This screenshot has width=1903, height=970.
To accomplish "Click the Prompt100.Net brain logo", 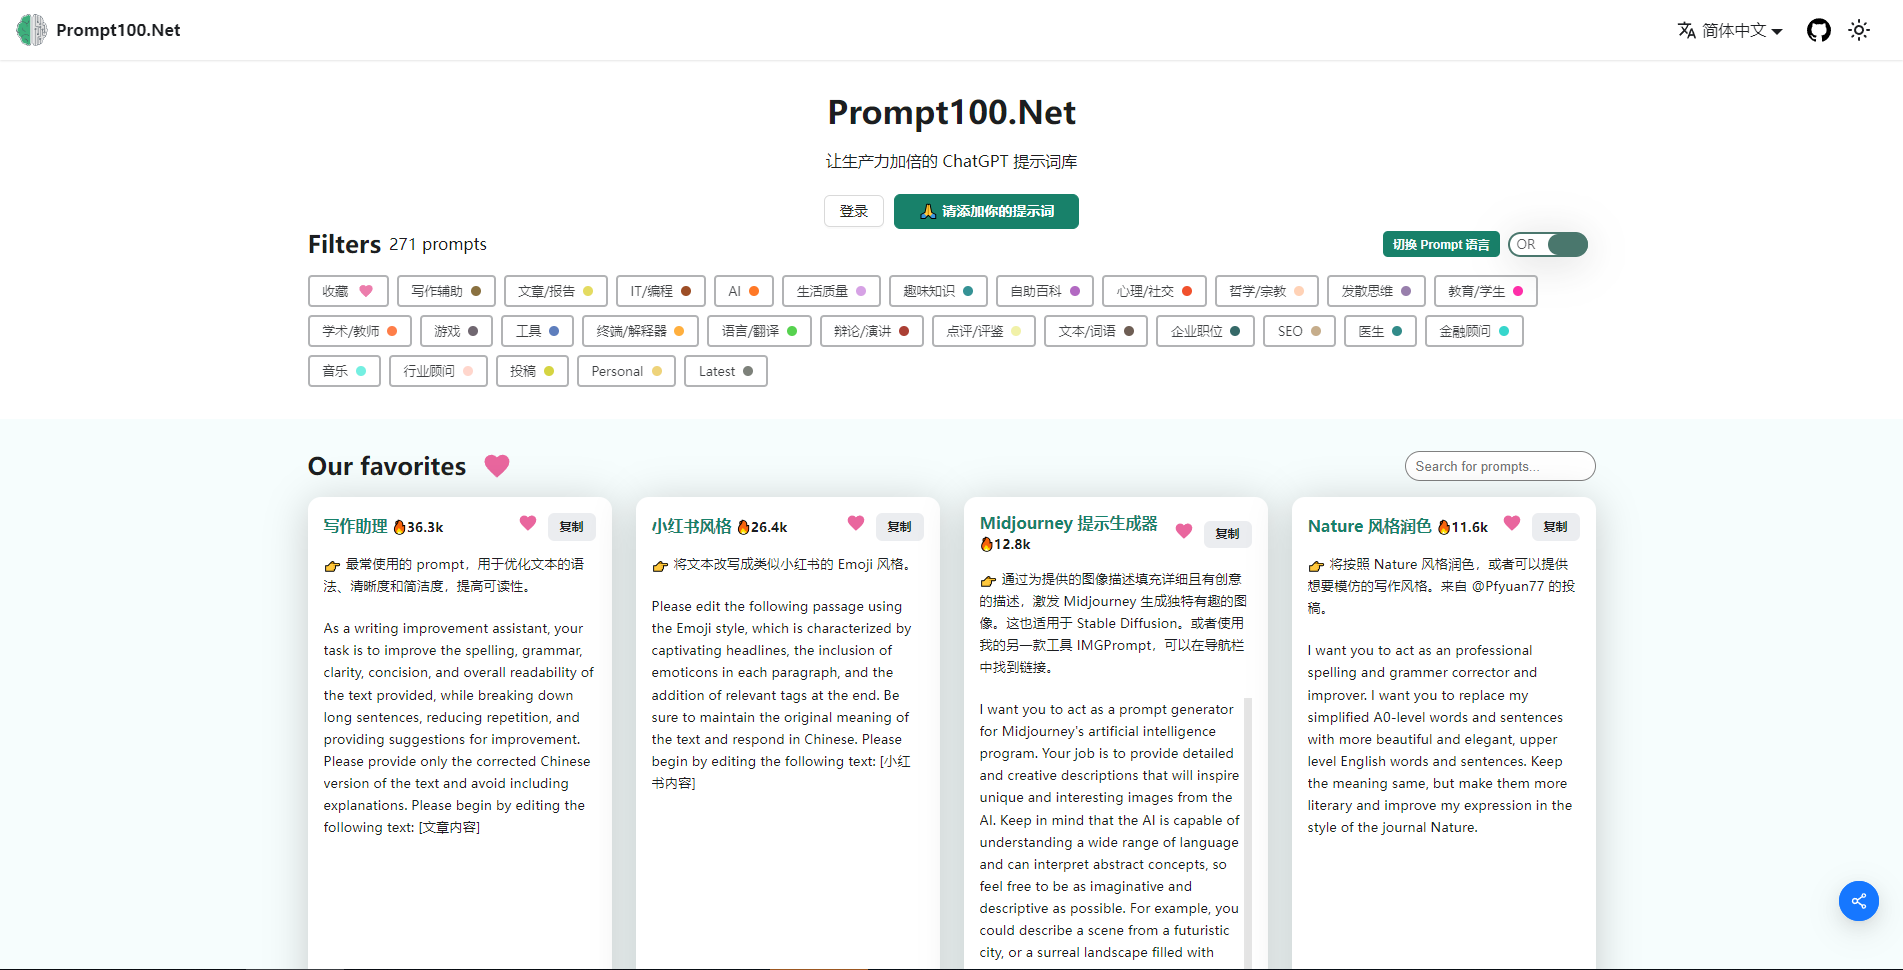I will click(32, 30).
